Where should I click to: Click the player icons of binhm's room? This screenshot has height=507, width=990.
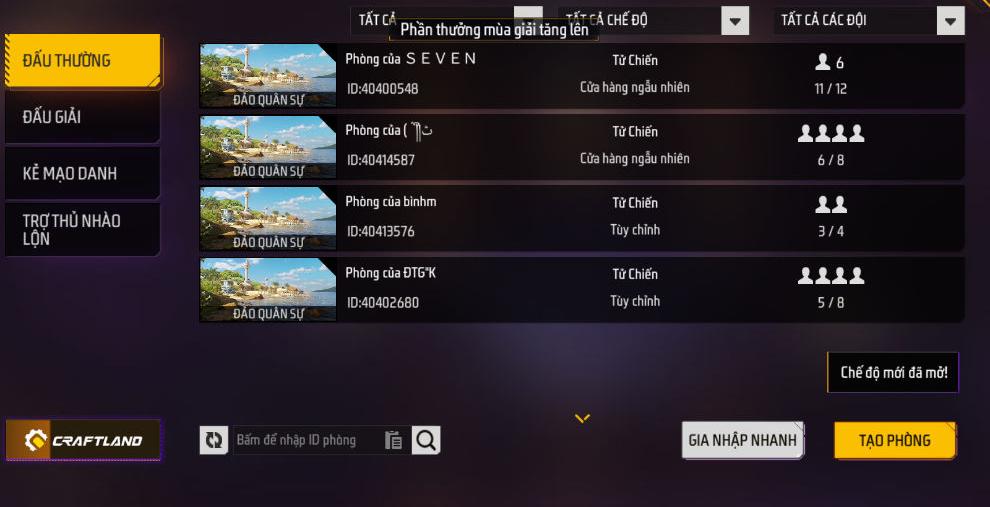831,205
